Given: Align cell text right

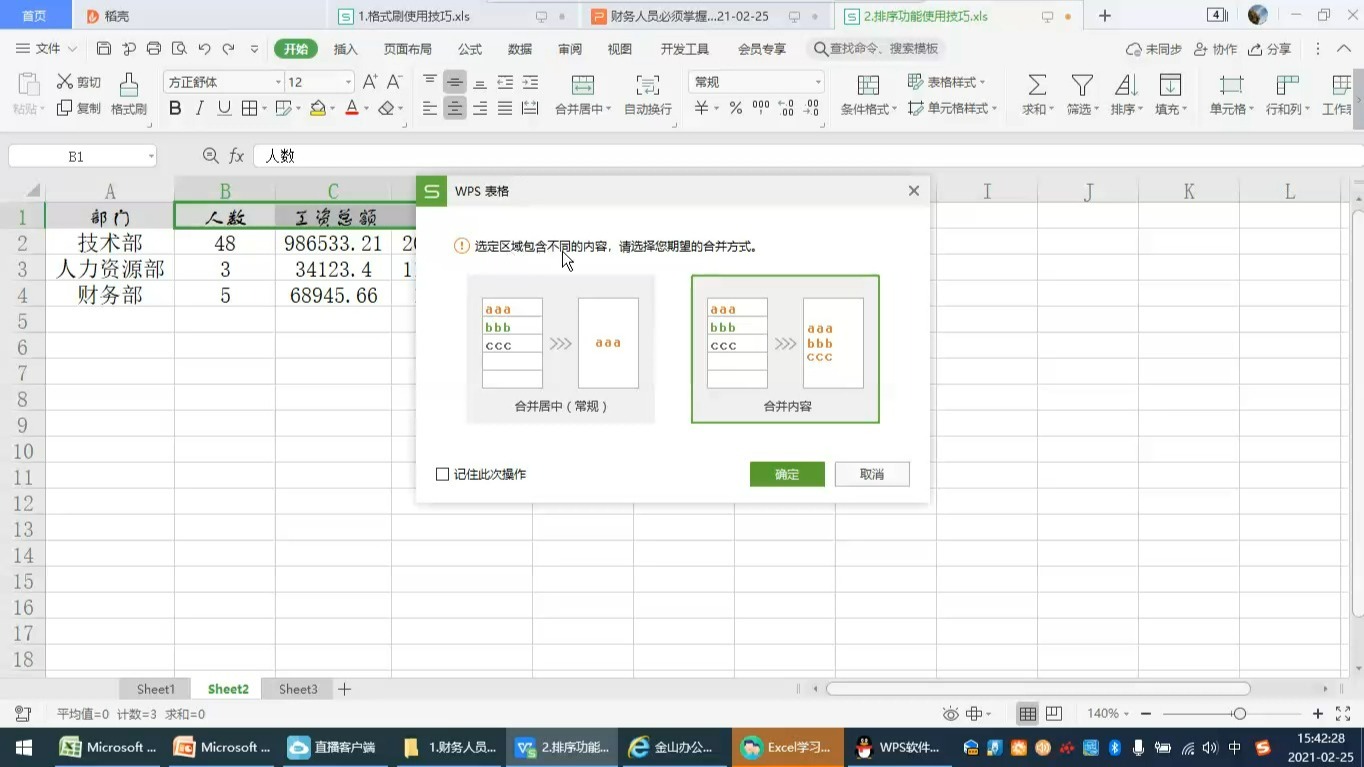Looking at the screenshot, I should 480,108.
